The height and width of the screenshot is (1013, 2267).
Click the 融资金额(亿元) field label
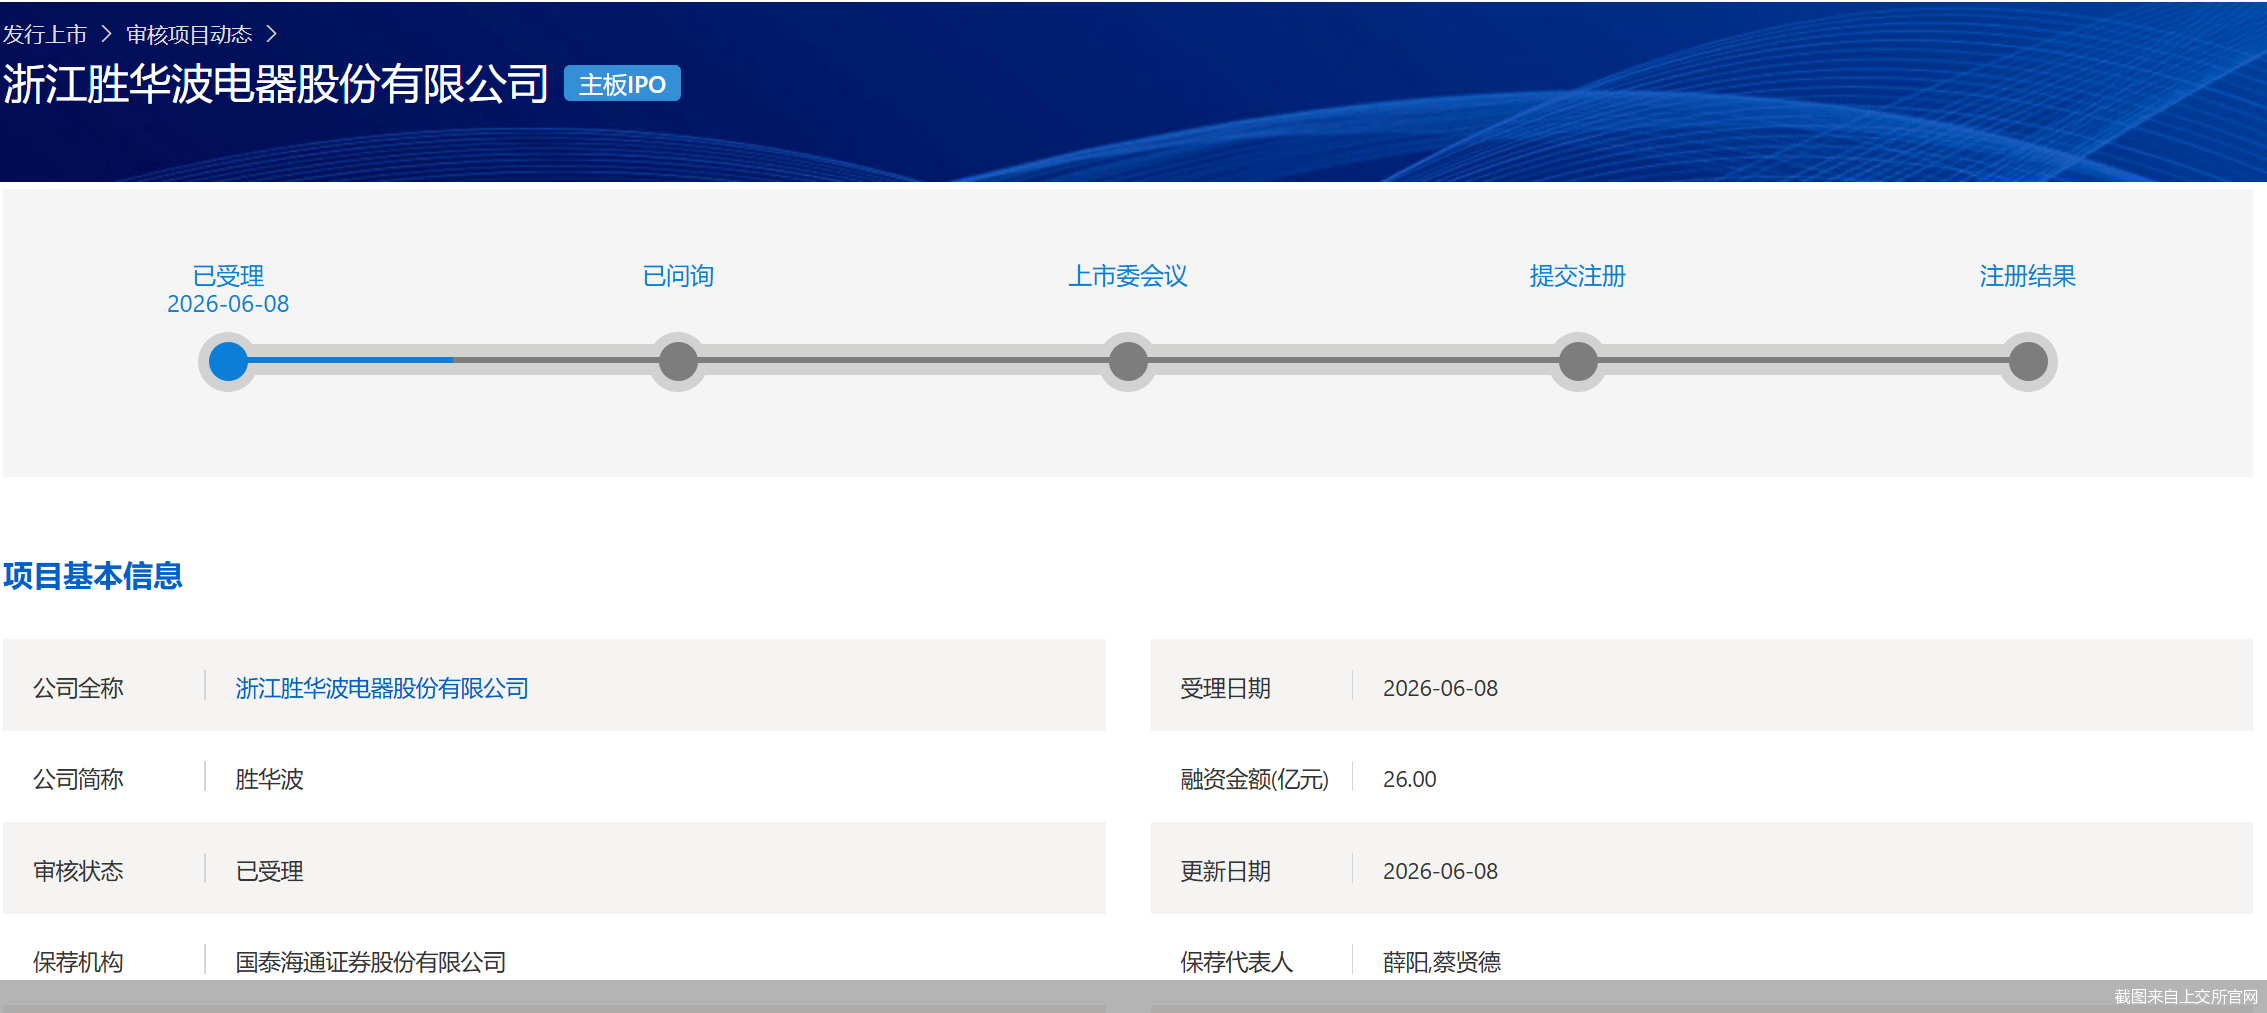(x=1255, y=779)
